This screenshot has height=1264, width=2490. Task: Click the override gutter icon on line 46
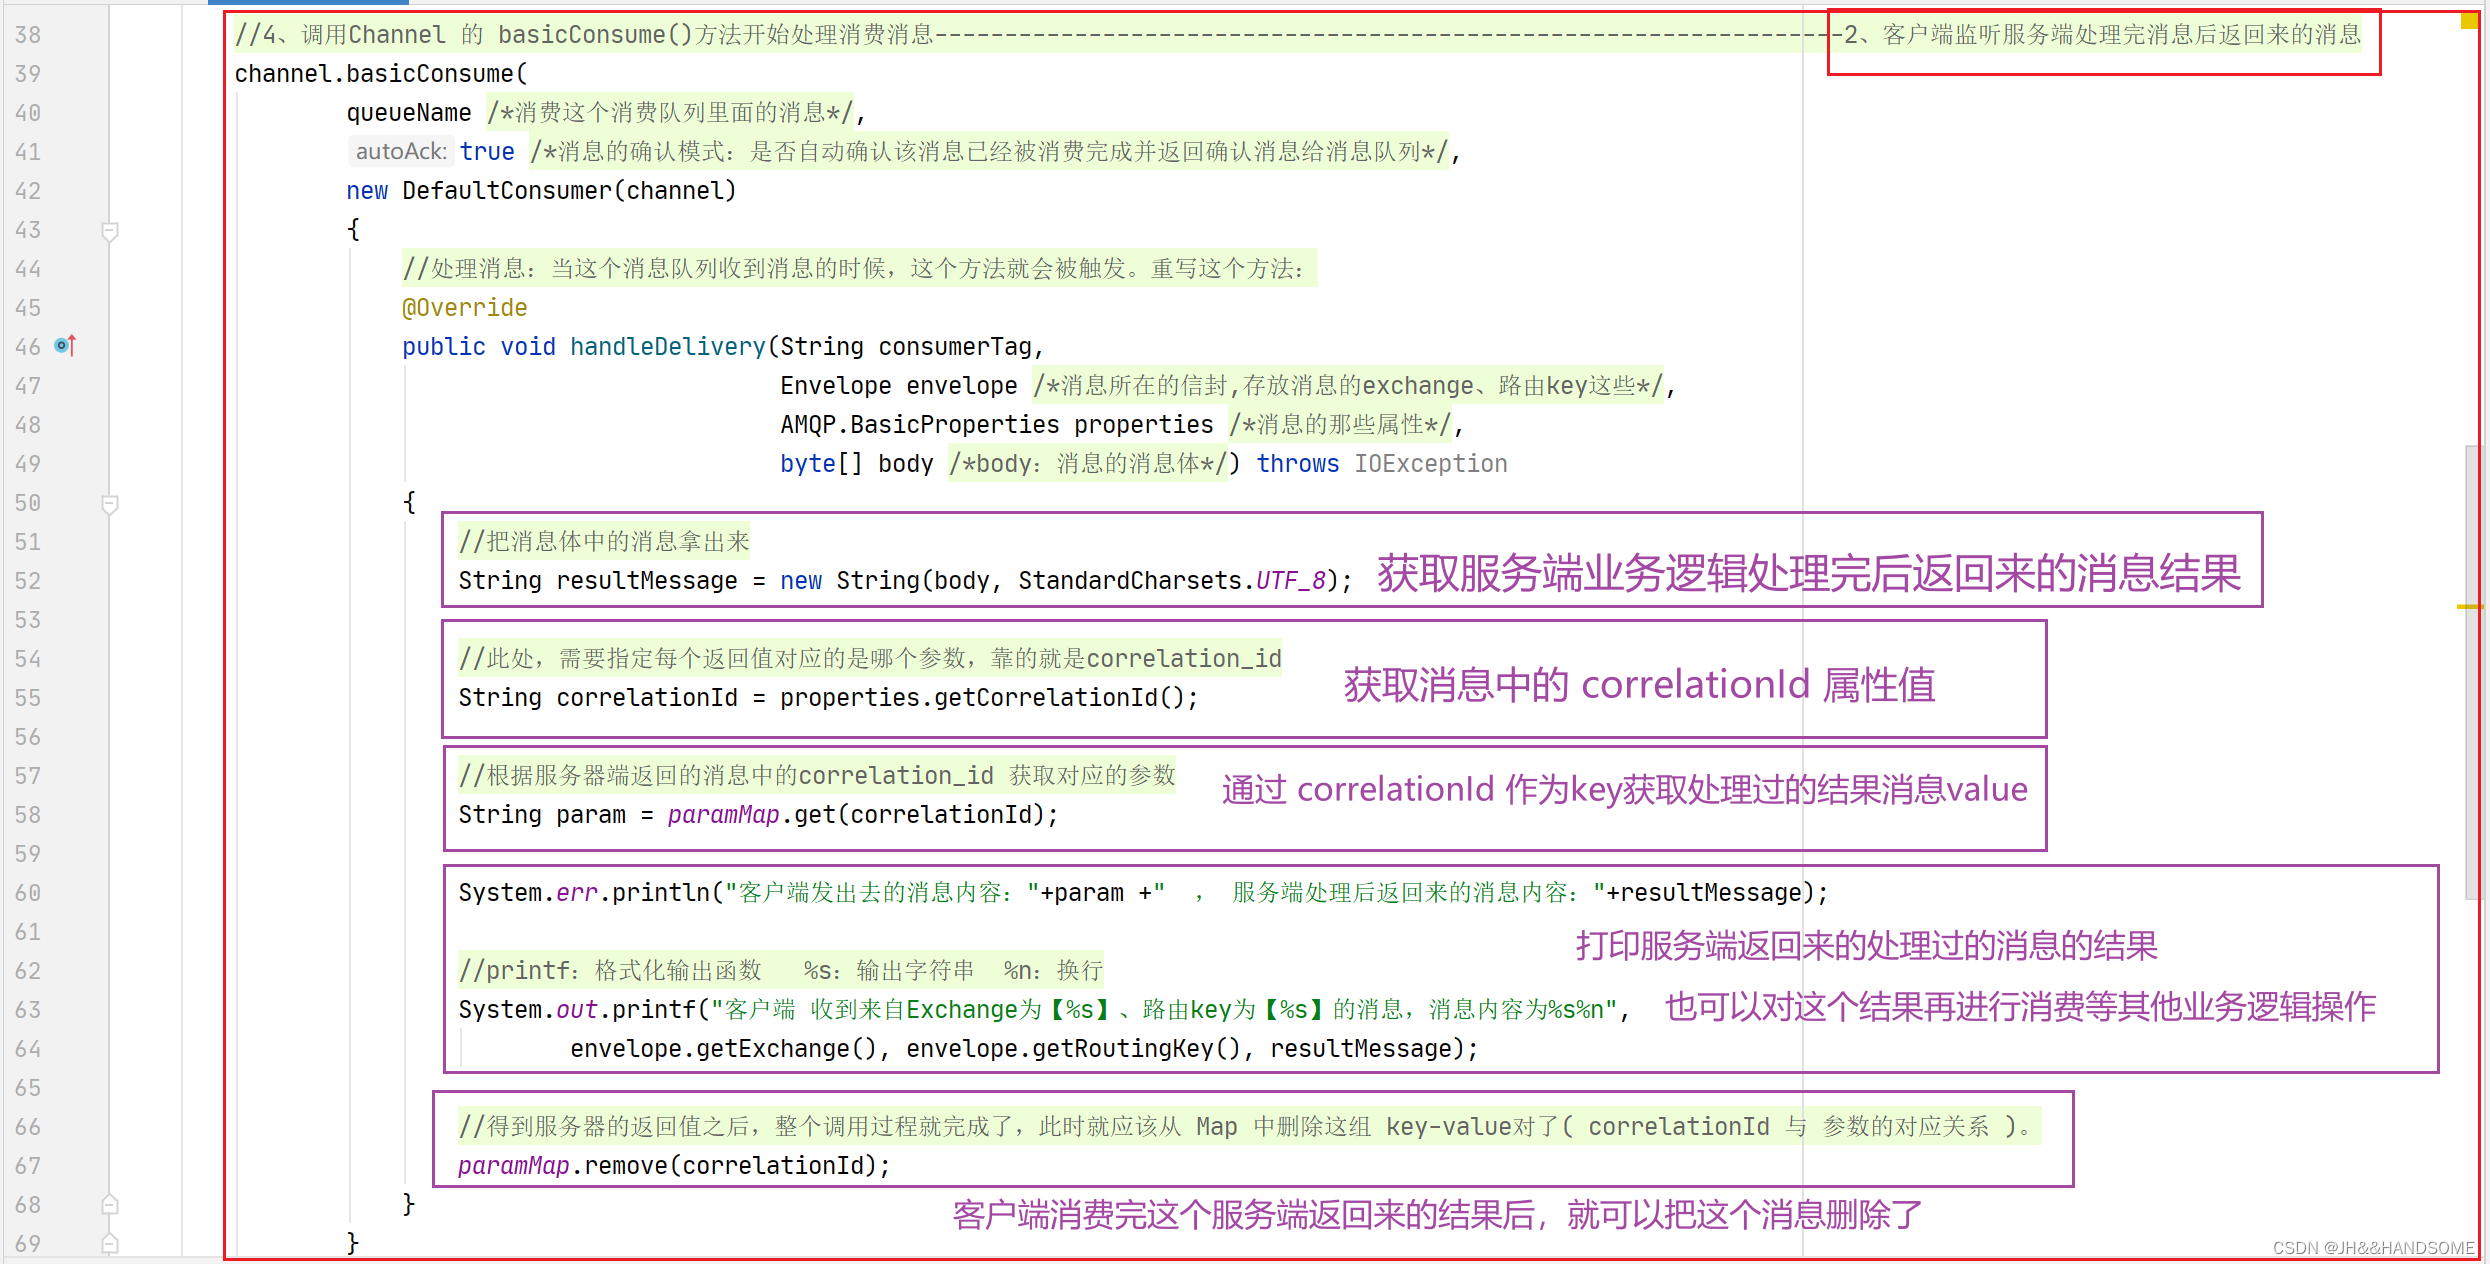tap(65, 346)
